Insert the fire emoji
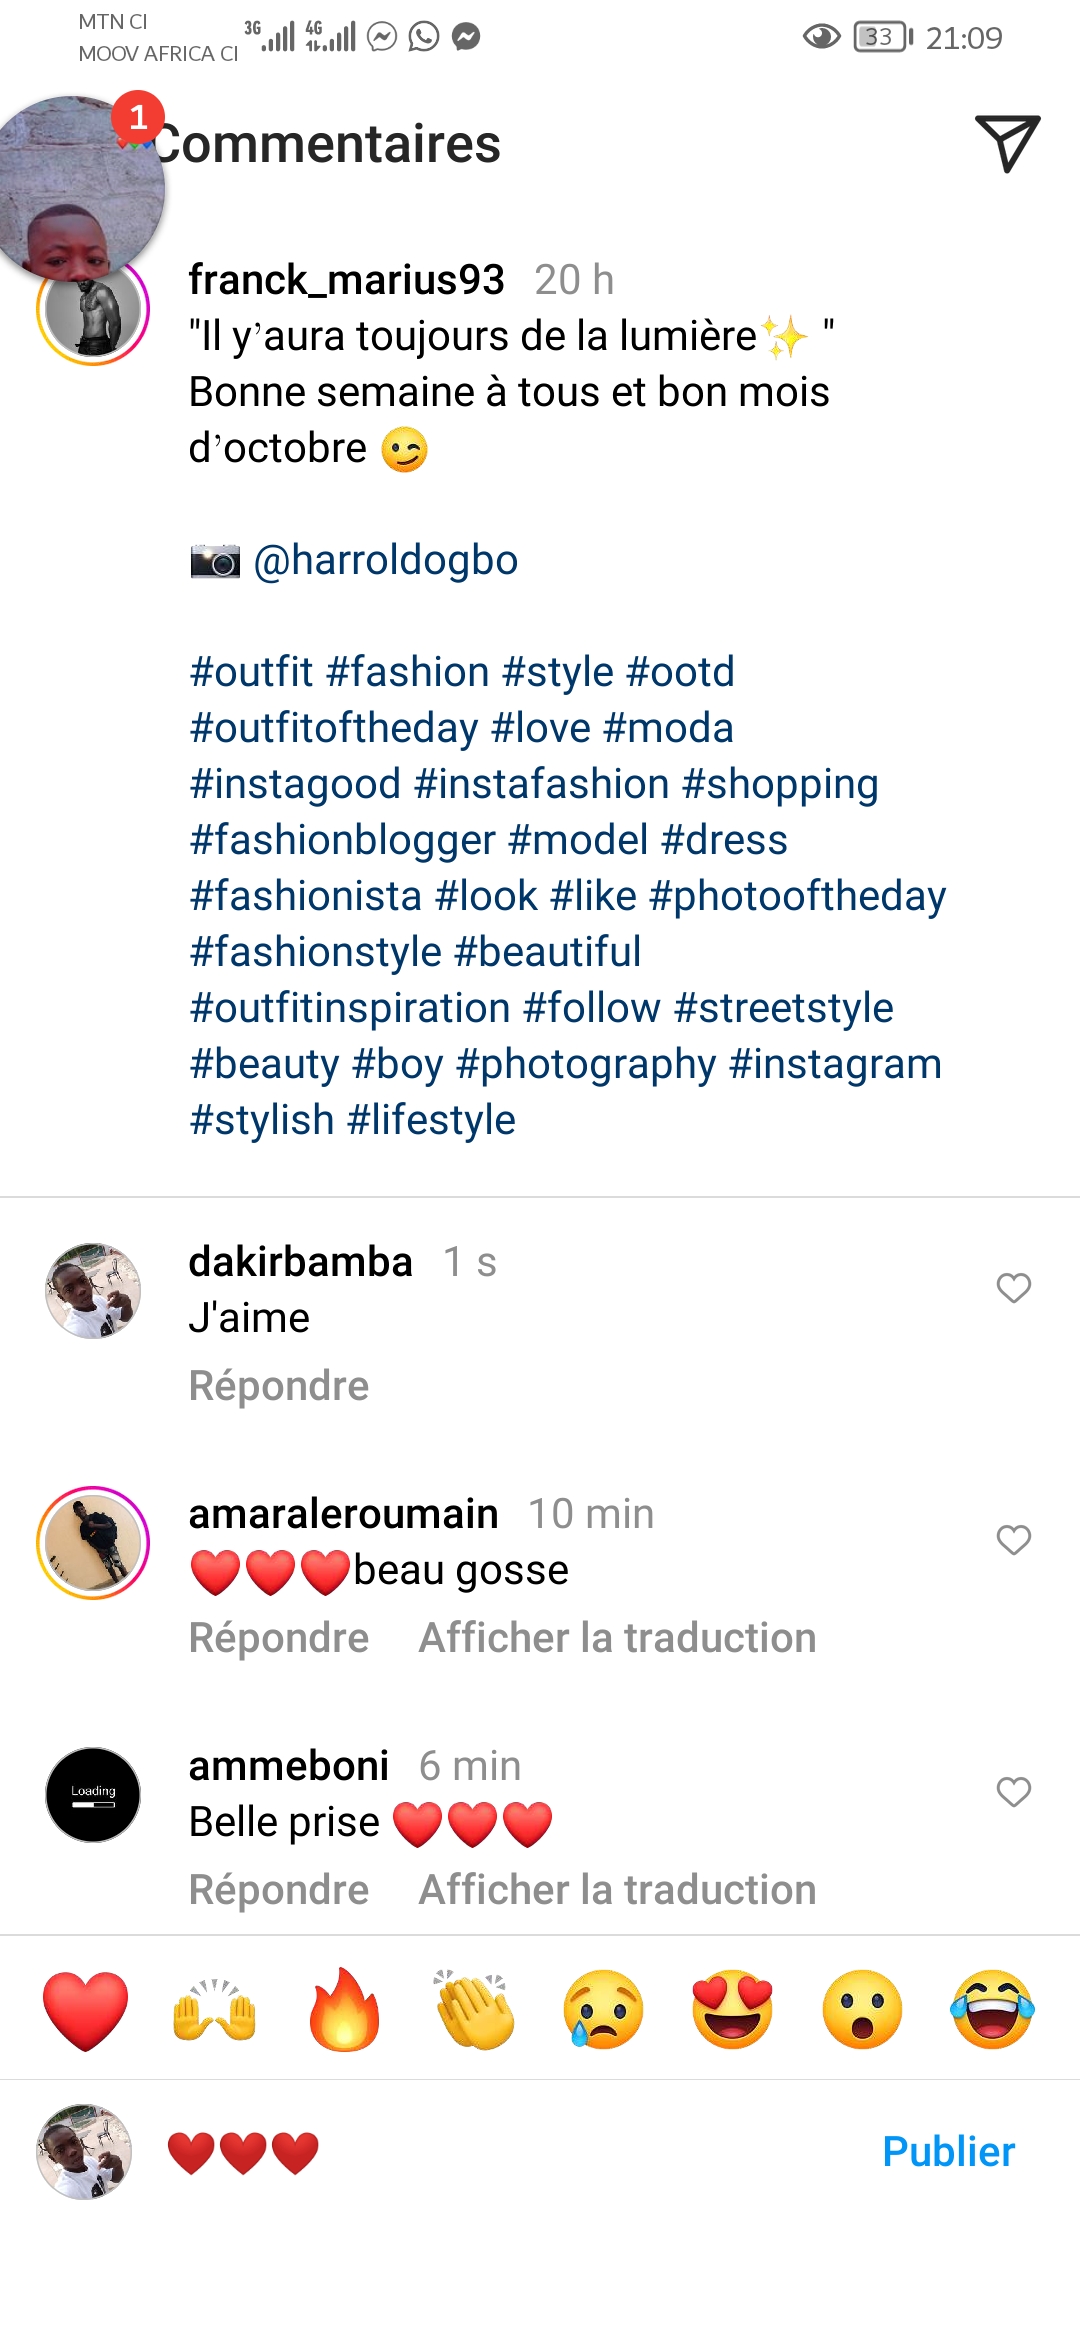The image size is (1080, 2340). pos(344,2010)
